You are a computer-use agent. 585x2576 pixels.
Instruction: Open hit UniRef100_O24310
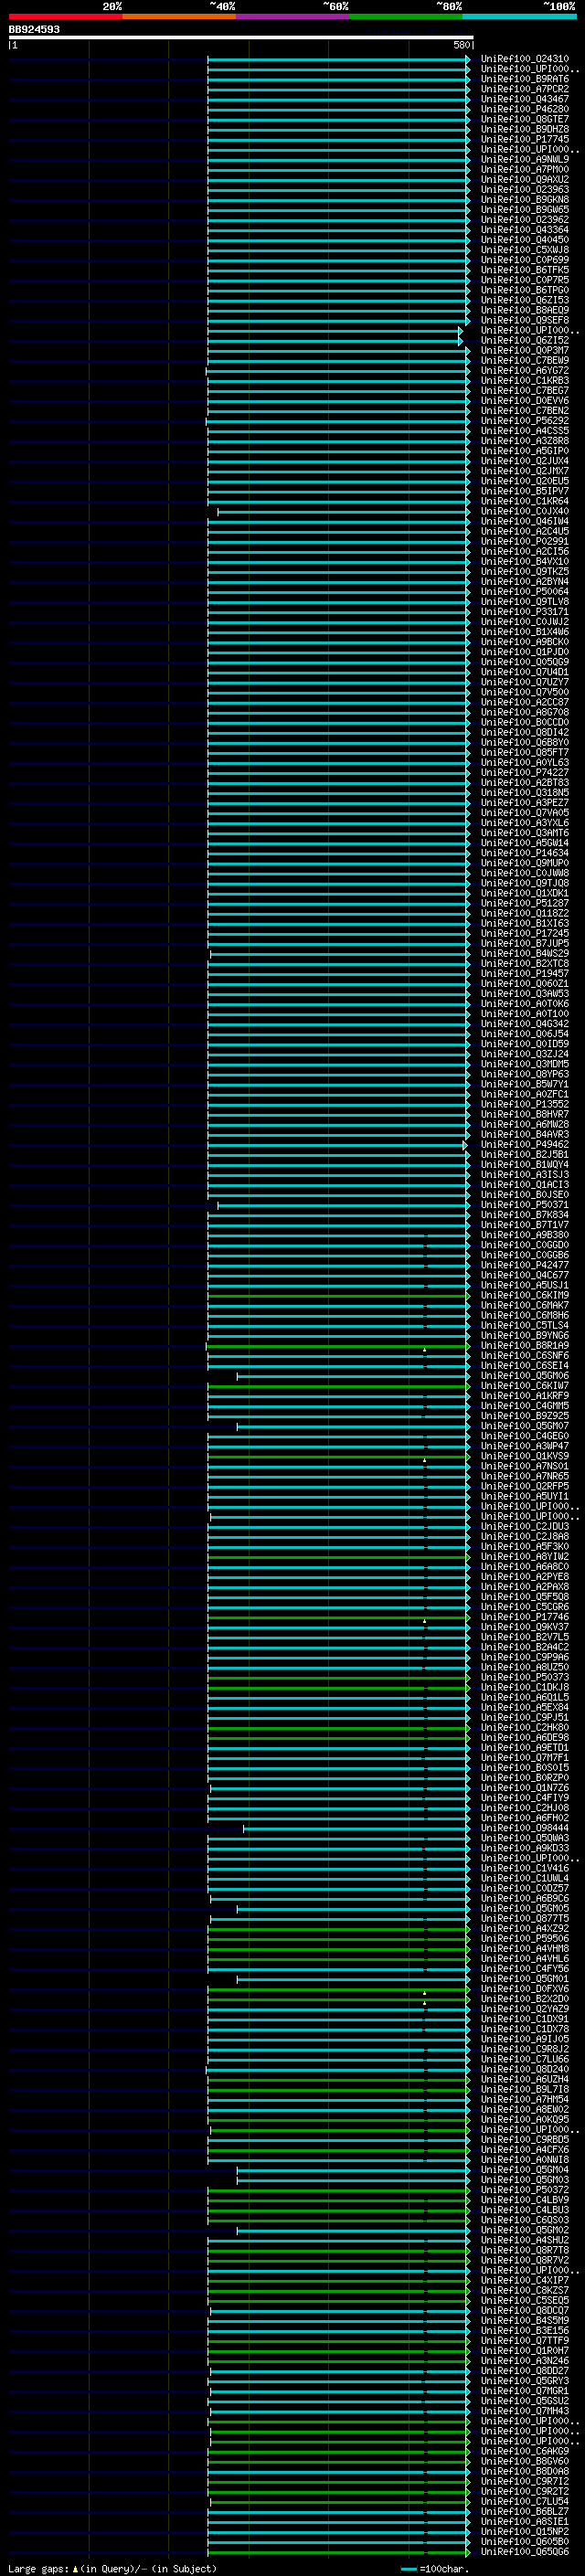point(524,59)
